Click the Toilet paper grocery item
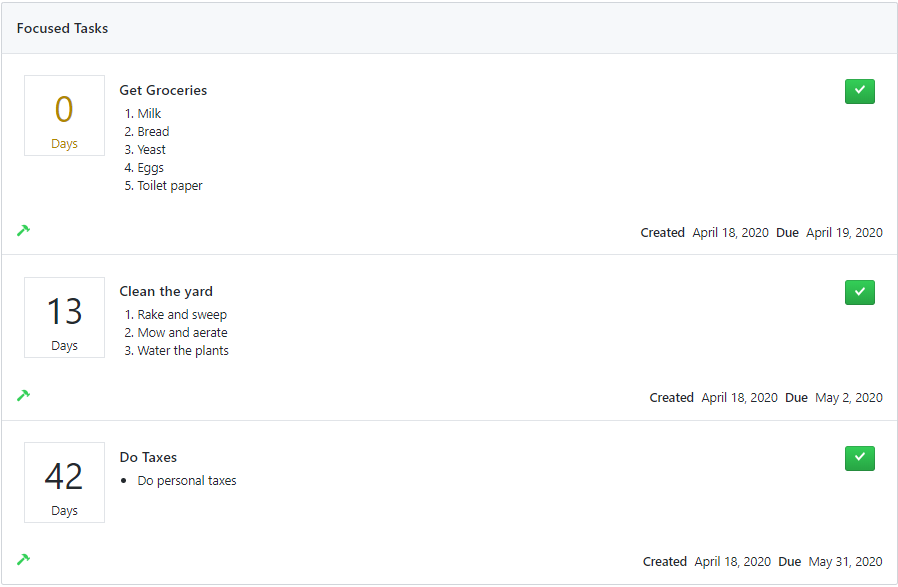The height and width of the screenshot is (587, 898). pyautogui.click(x=170, y=186)
